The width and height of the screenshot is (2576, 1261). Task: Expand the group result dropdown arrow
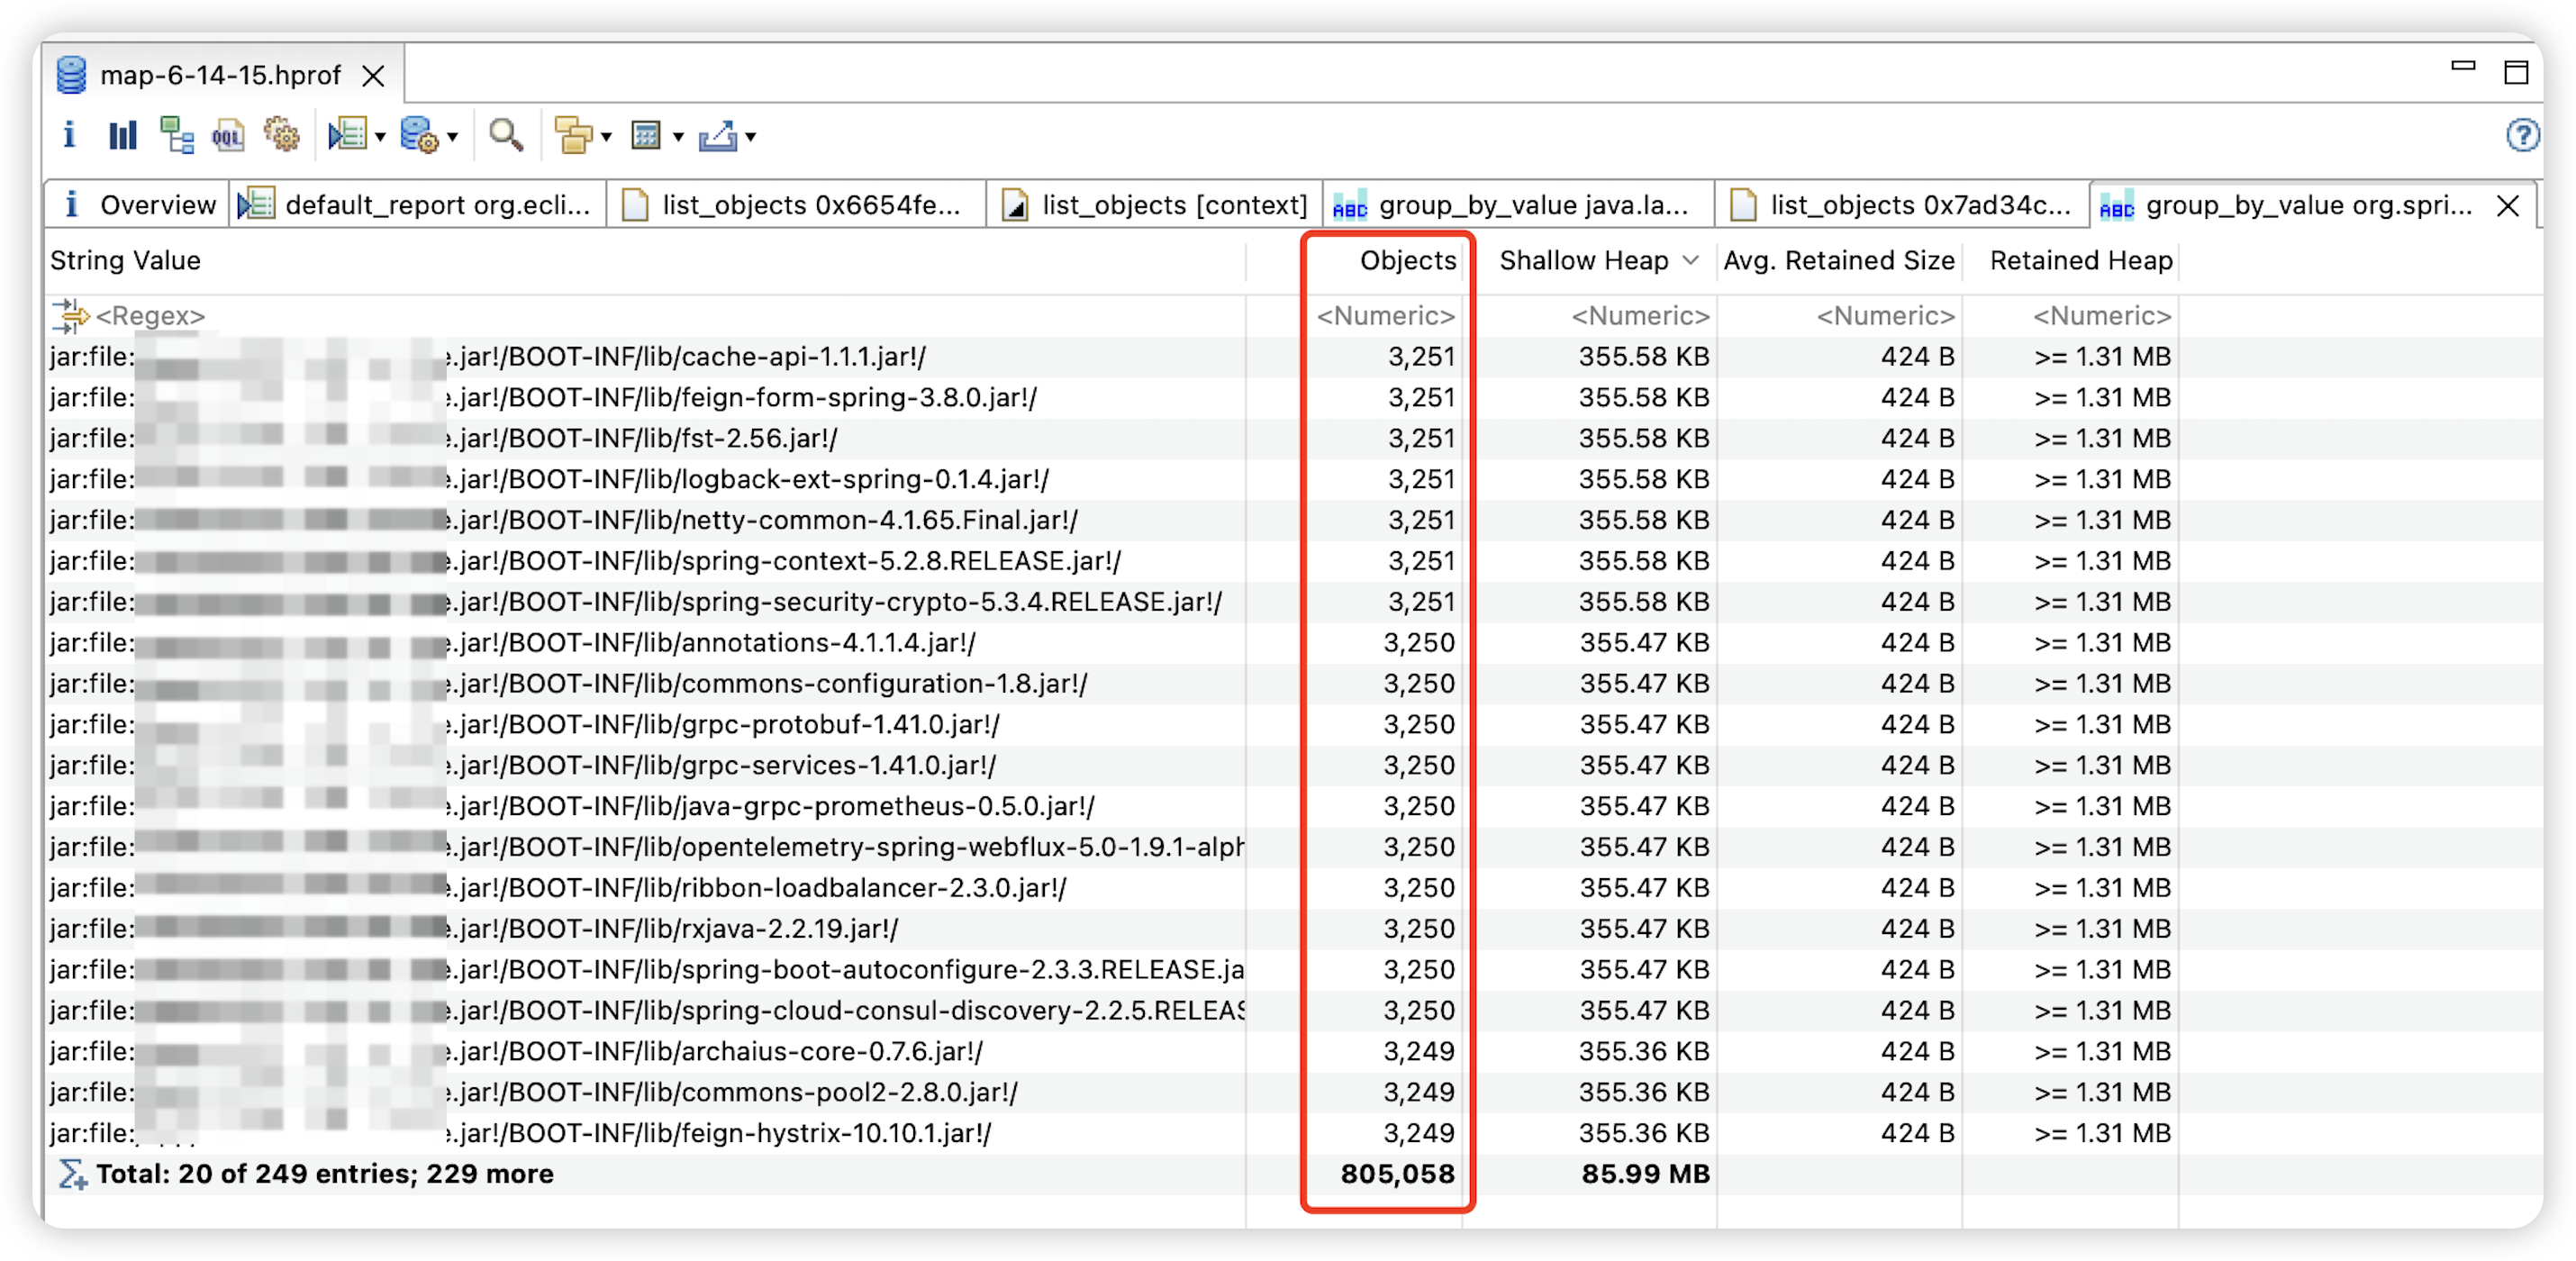(606, 137)
